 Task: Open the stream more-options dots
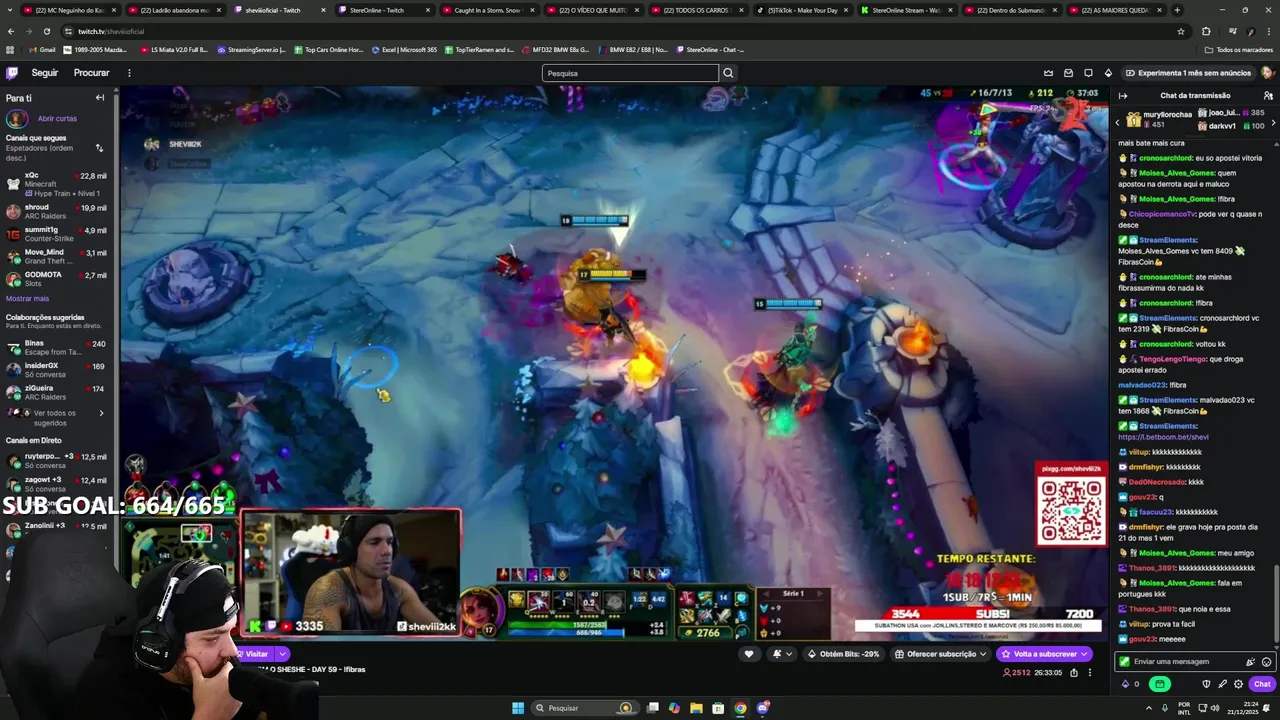(x=1091, y=673)
